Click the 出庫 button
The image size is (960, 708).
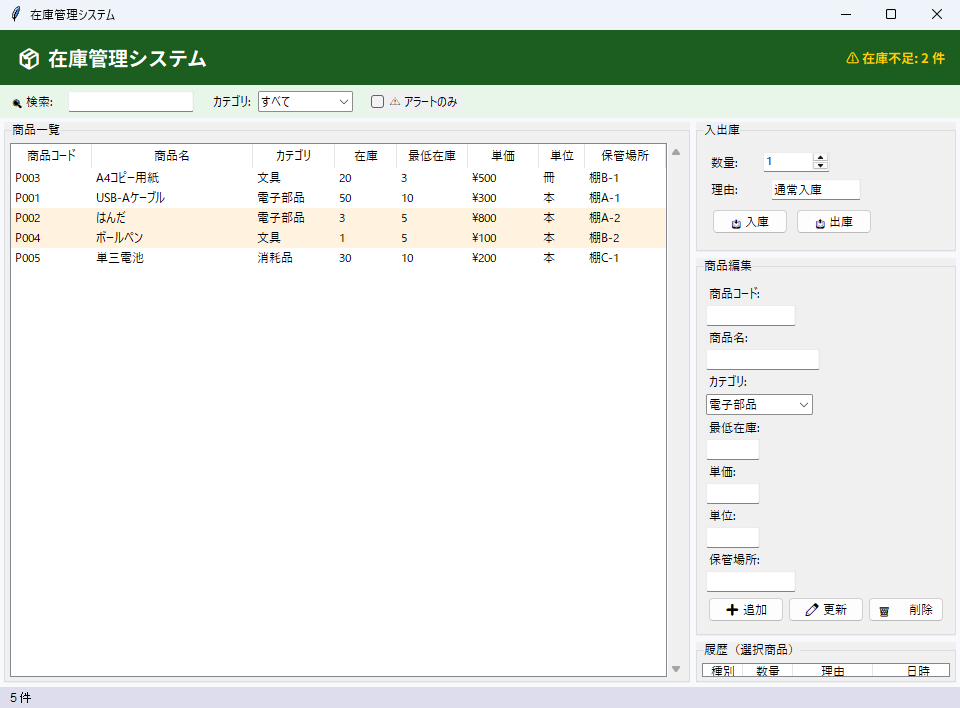pyautogui.click(x=833, y=222)
